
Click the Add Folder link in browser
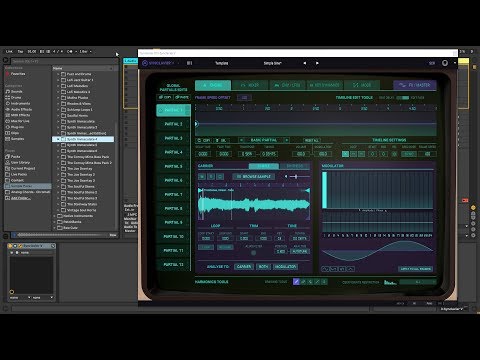21,198
